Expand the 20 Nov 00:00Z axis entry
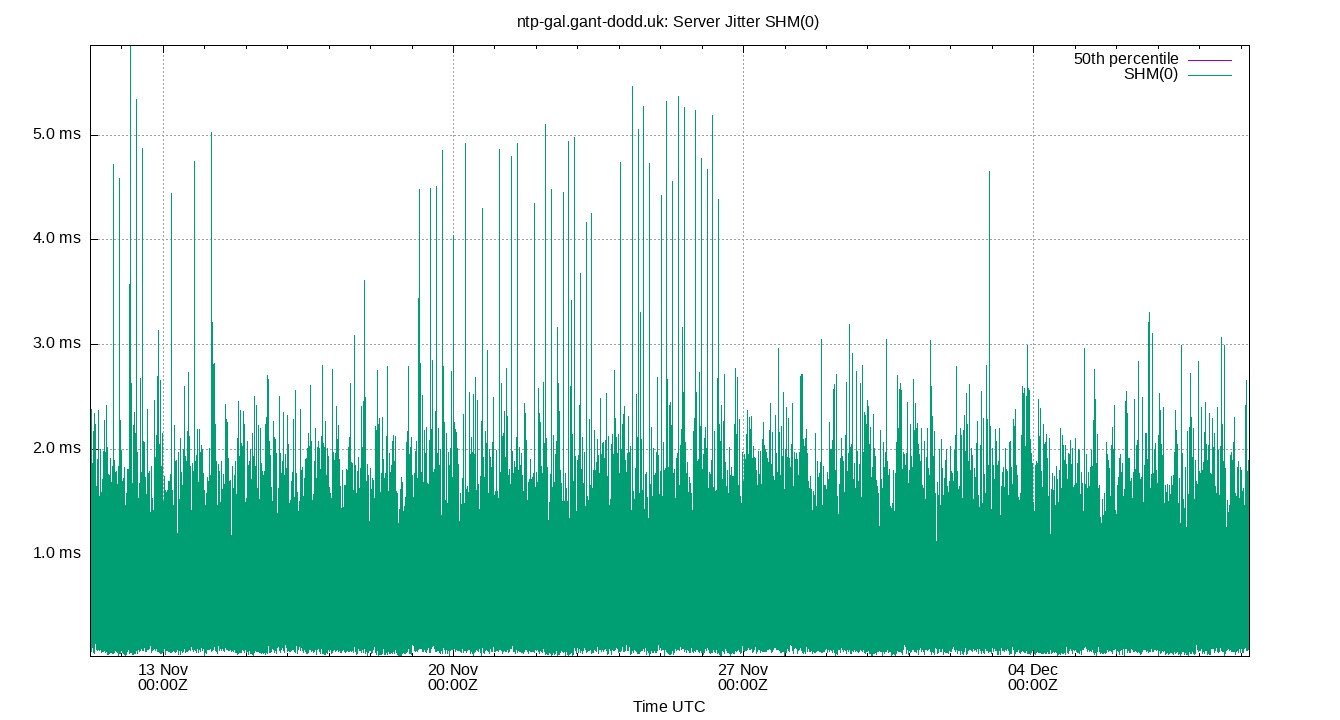This screenshot has height=720, width=1340. pos(452,675)
